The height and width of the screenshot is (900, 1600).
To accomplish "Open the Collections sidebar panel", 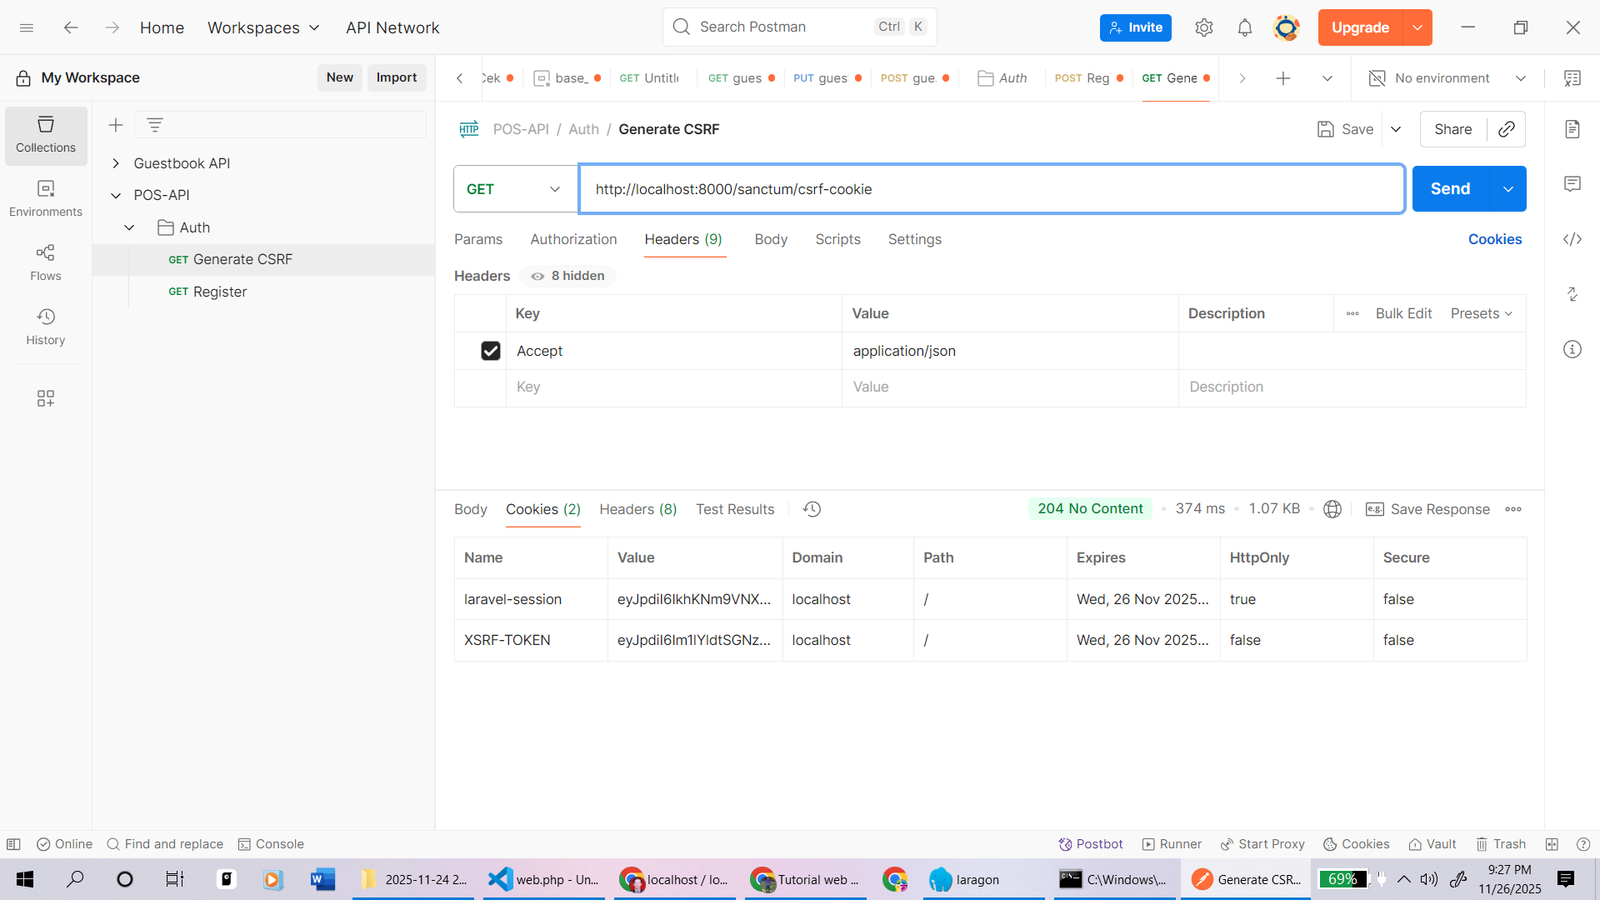I will pos(45,134).
